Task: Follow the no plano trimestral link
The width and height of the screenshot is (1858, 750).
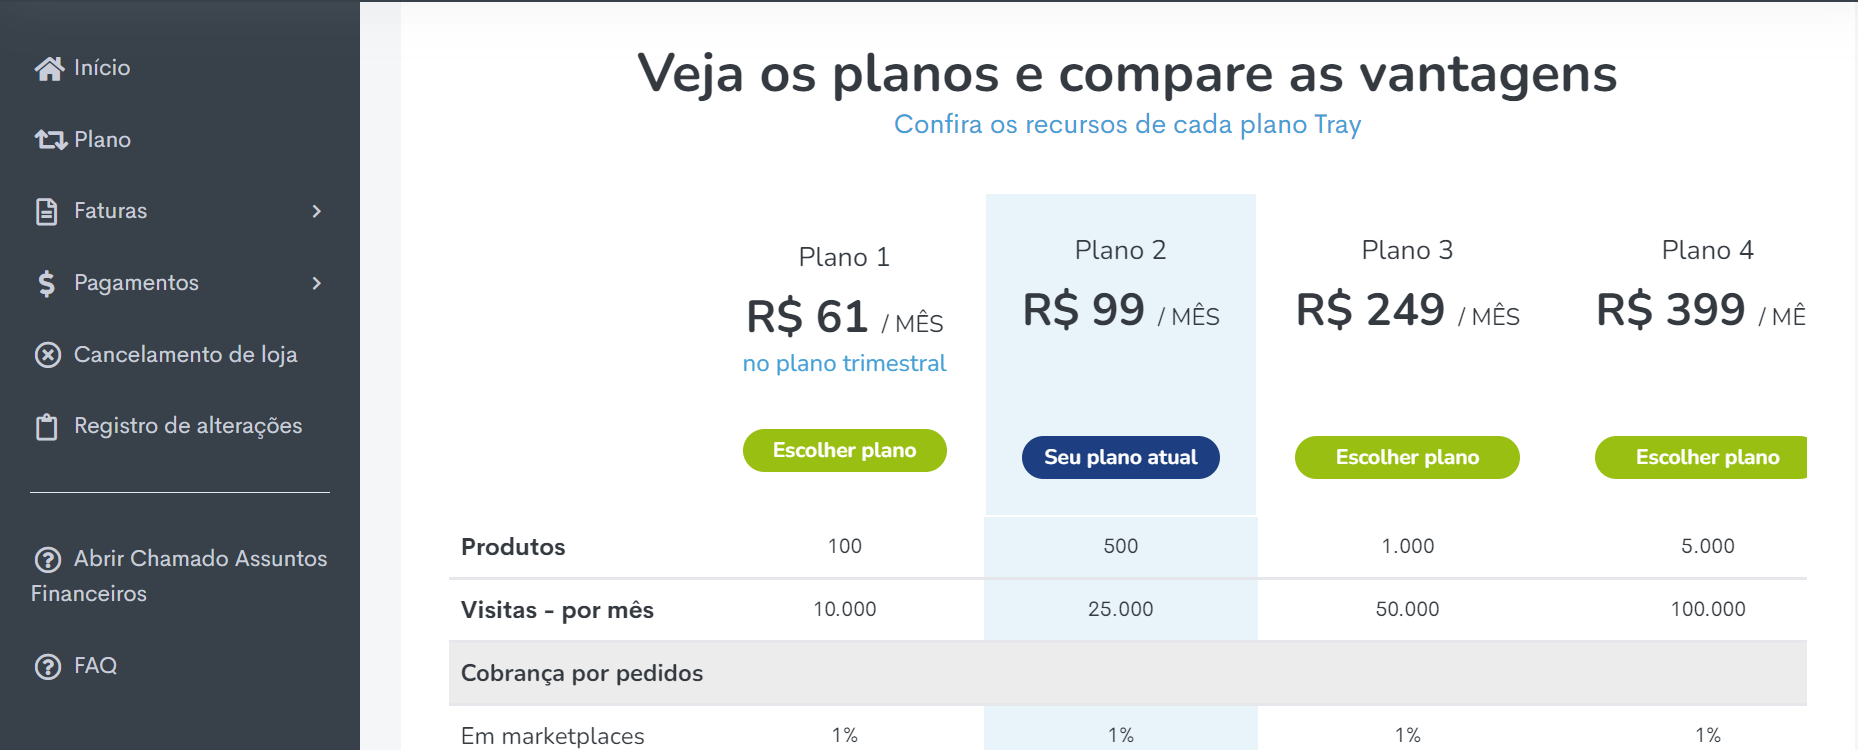Action: pos(845,363)
